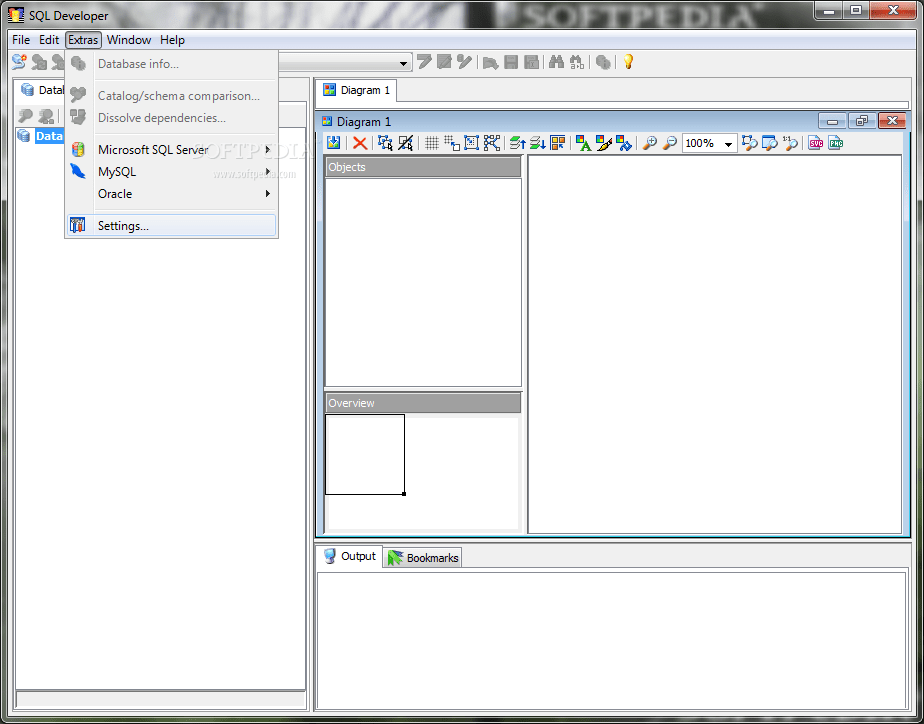Click the fill paint bucket icon
This screenshot has height=724, width=924.
(x=623, y=143)
